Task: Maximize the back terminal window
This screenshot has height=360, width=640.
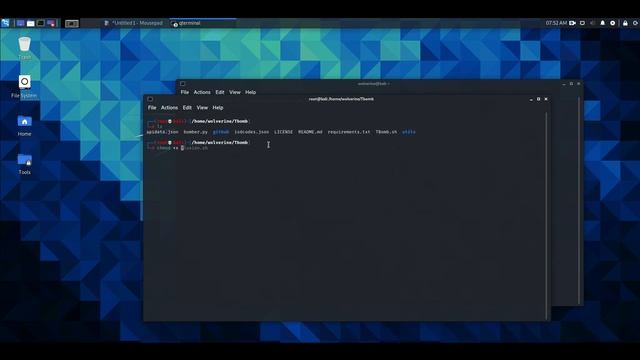Action: tap(571, 84)
